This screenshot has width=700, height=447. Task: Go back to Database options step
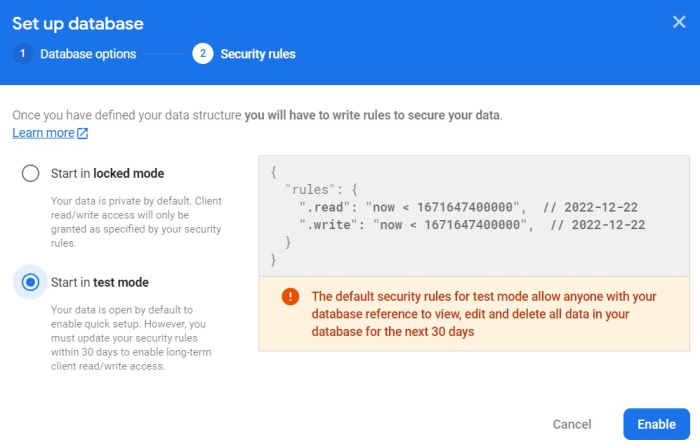pyautogui.click(x=88, y=54)
